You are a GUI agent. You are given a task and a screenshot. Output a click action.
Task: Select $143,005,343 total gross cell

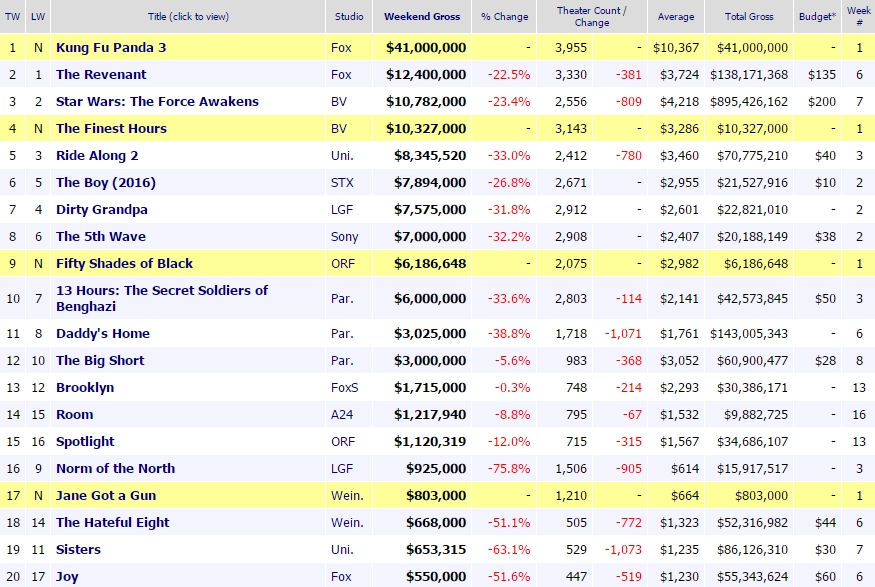pos(749,333)
